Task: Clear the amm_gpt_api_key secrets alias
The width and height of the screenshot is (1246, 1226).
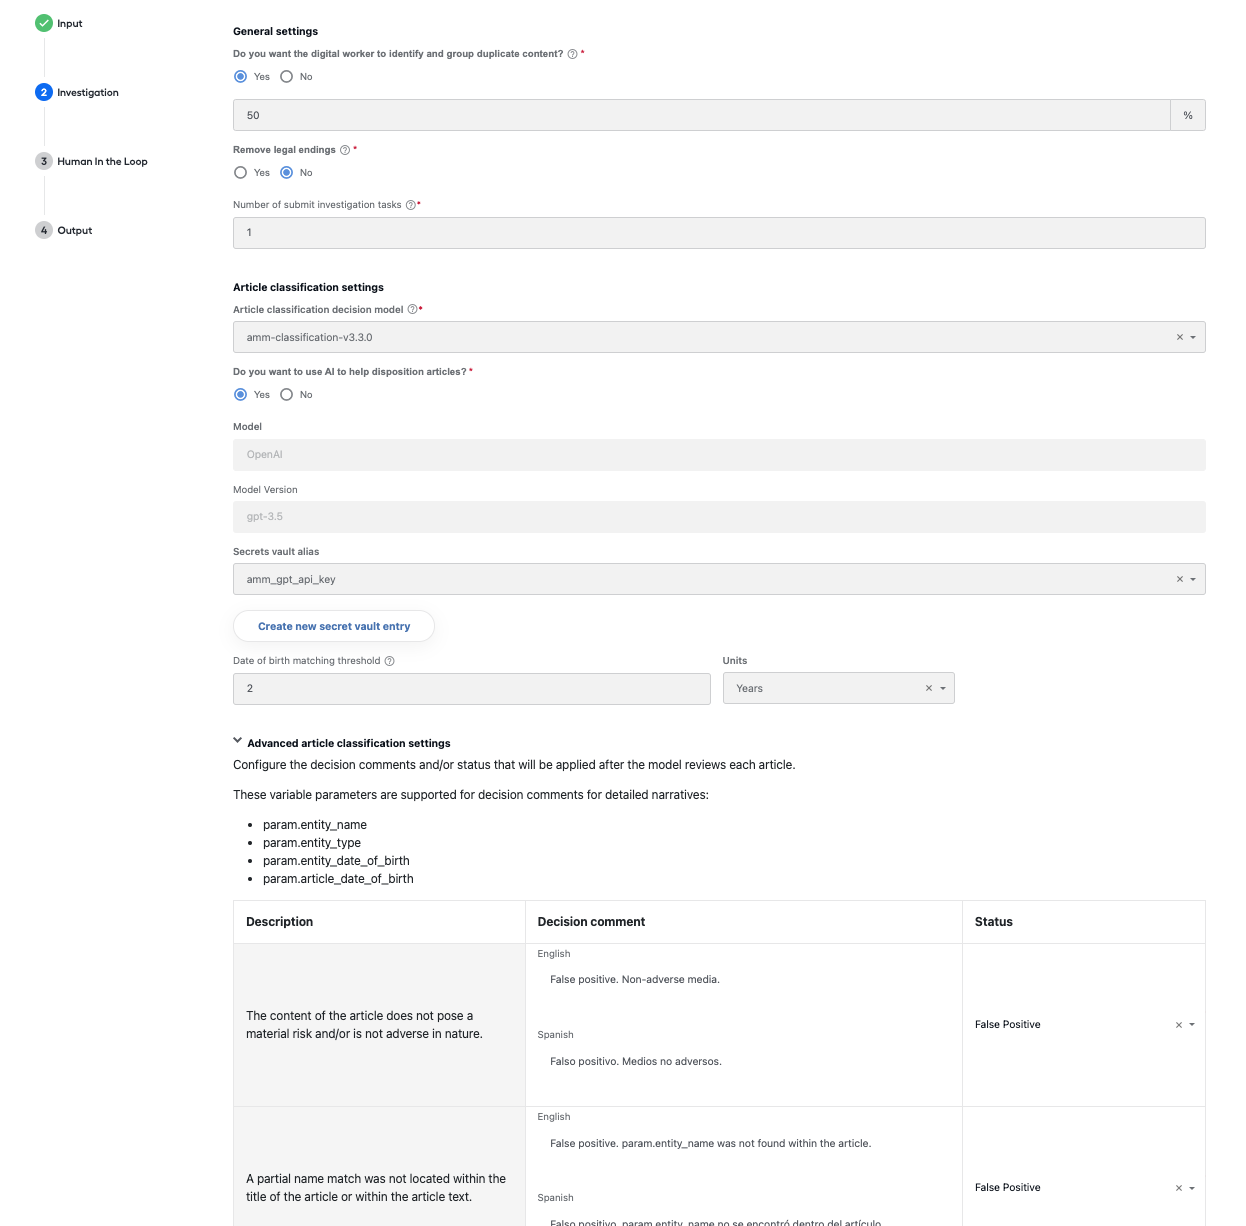Action: pos(1179,579)
